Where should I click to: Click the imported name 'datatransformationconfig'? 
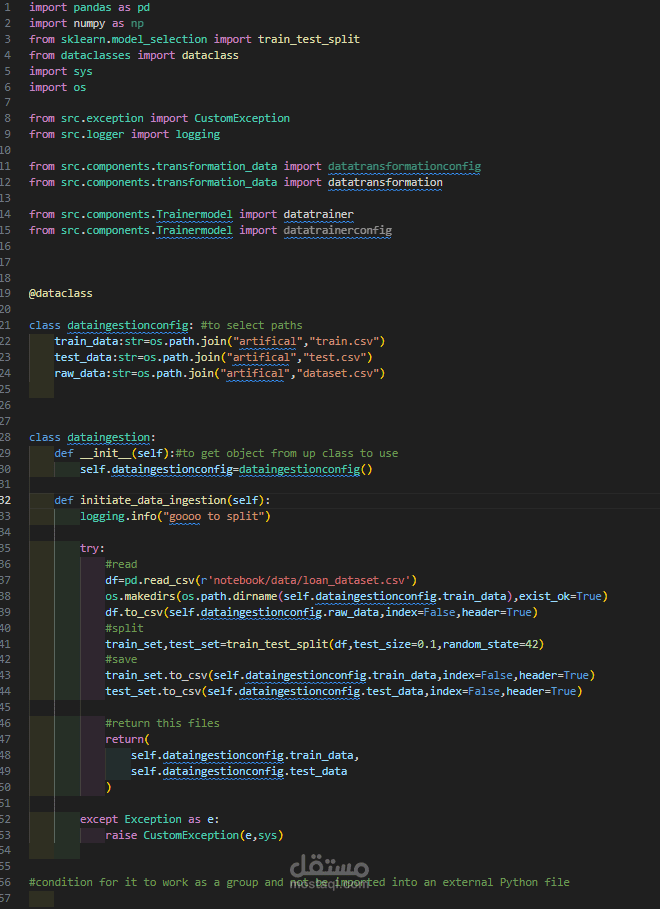click(404, 166)
